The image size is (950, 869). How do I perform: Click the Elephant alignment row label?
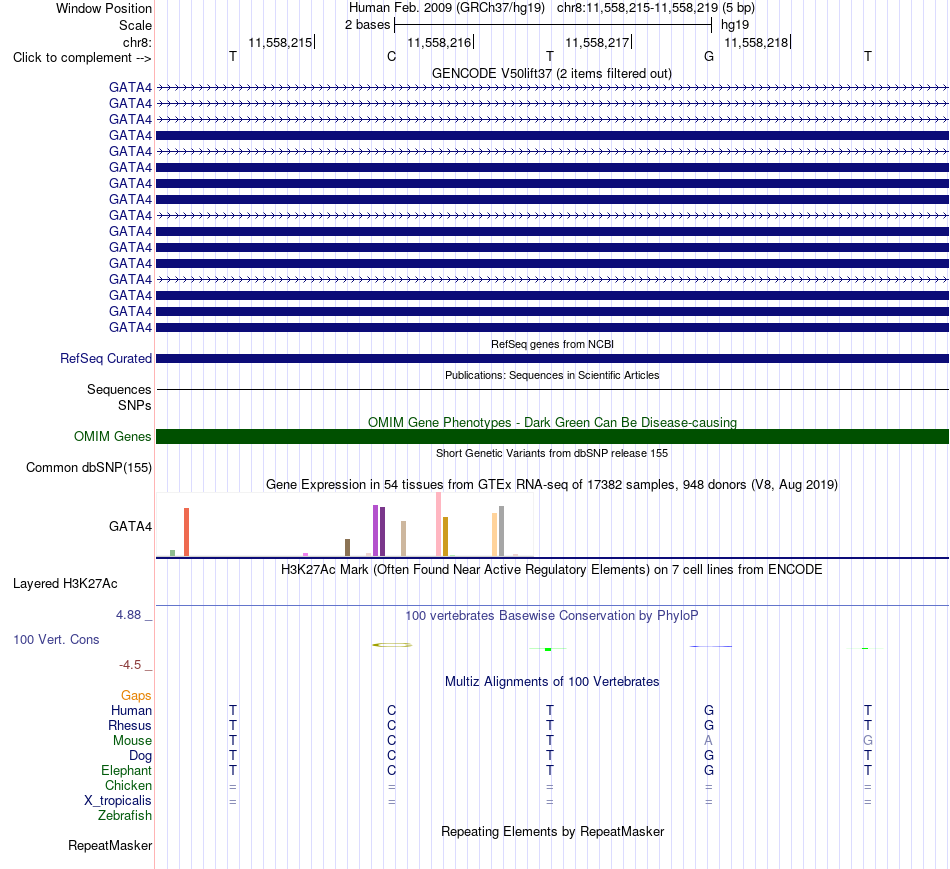coord(126,770)
